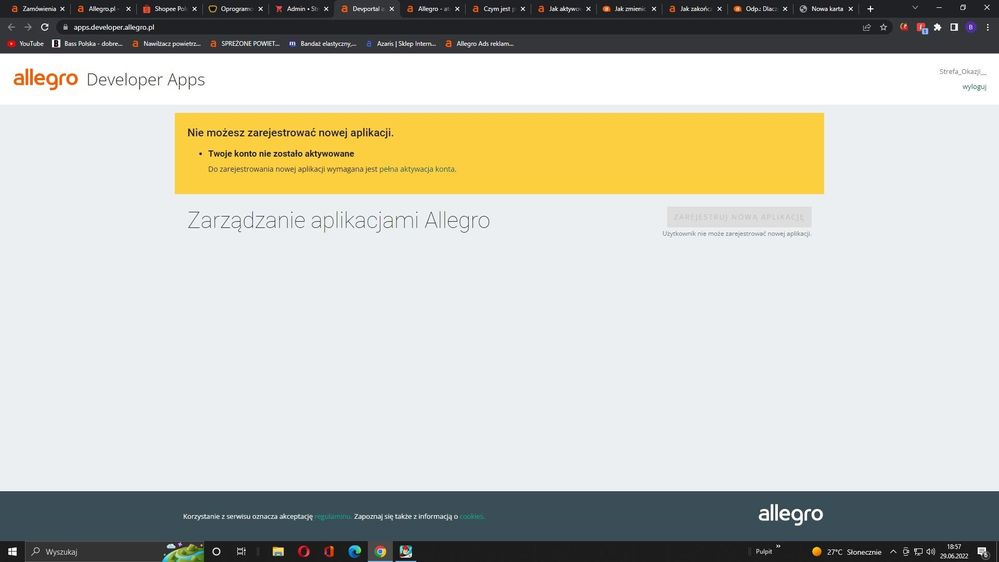Screen dimensions: 999x562
Task: Show hidden system tray icons
Action: coord(893,552)
